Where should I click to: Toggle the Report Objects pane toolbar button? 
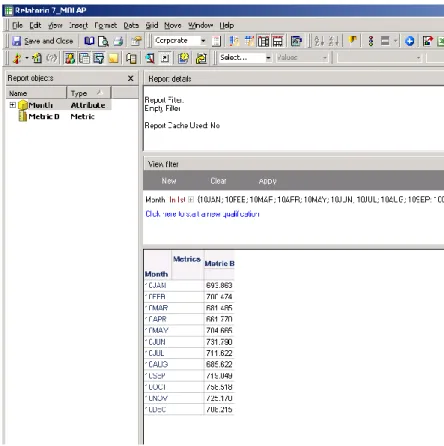[x=70, y=58]
